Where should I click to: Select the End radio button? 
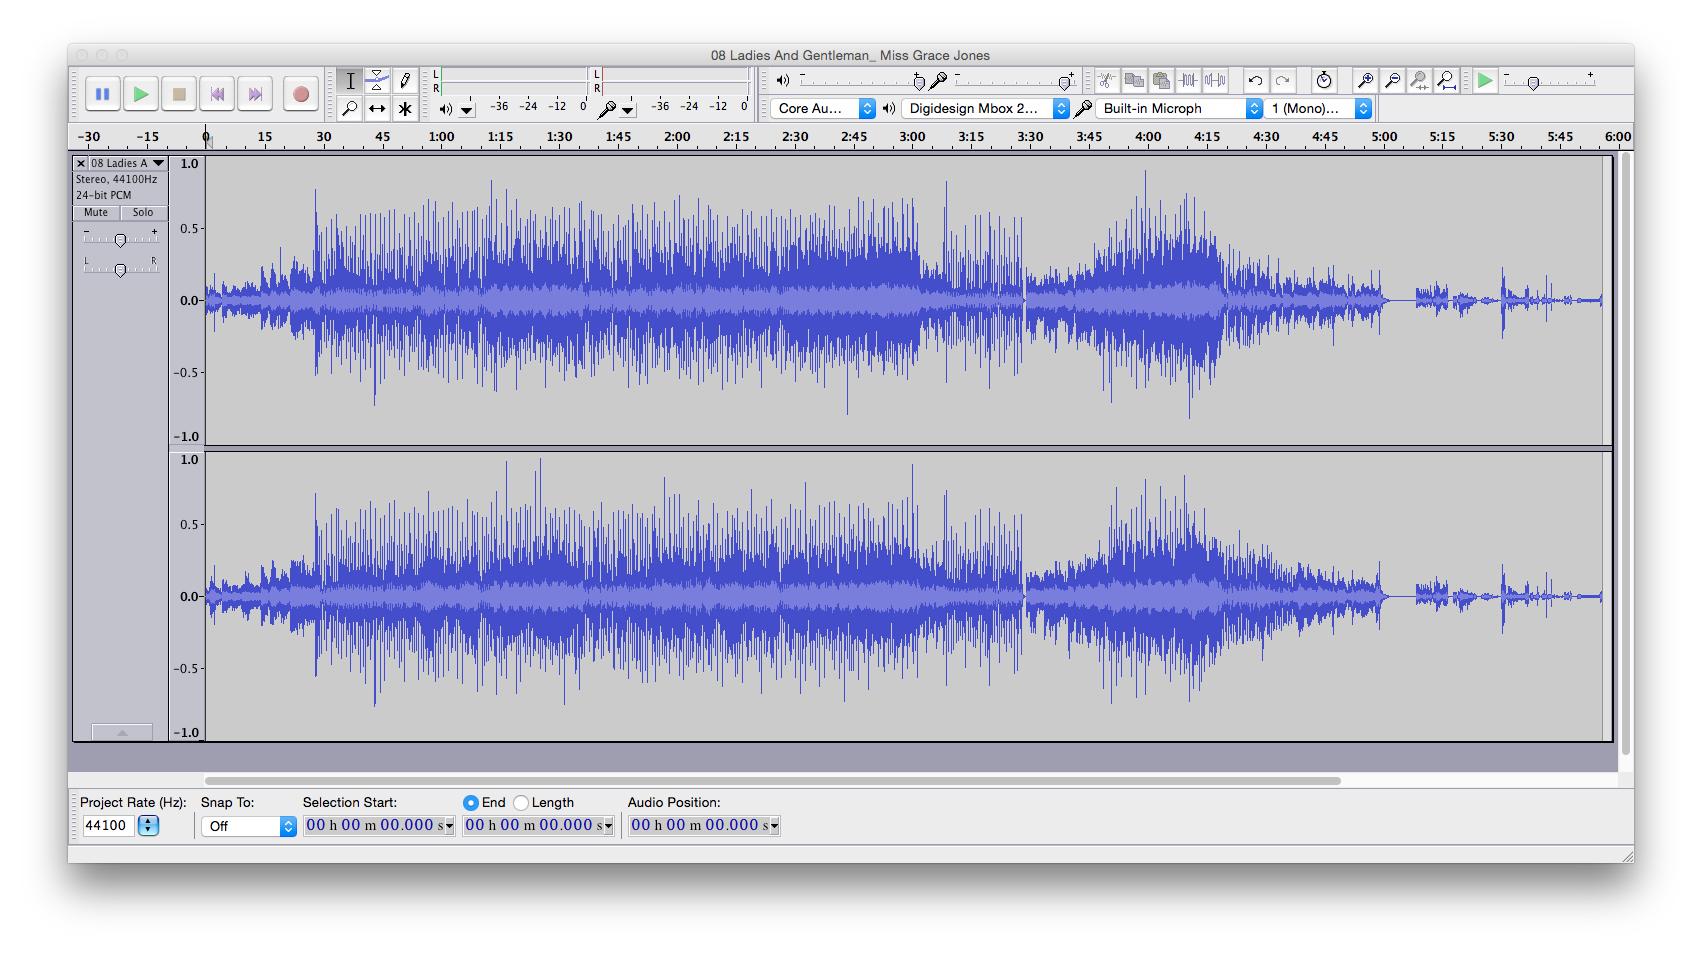[470, 803]
